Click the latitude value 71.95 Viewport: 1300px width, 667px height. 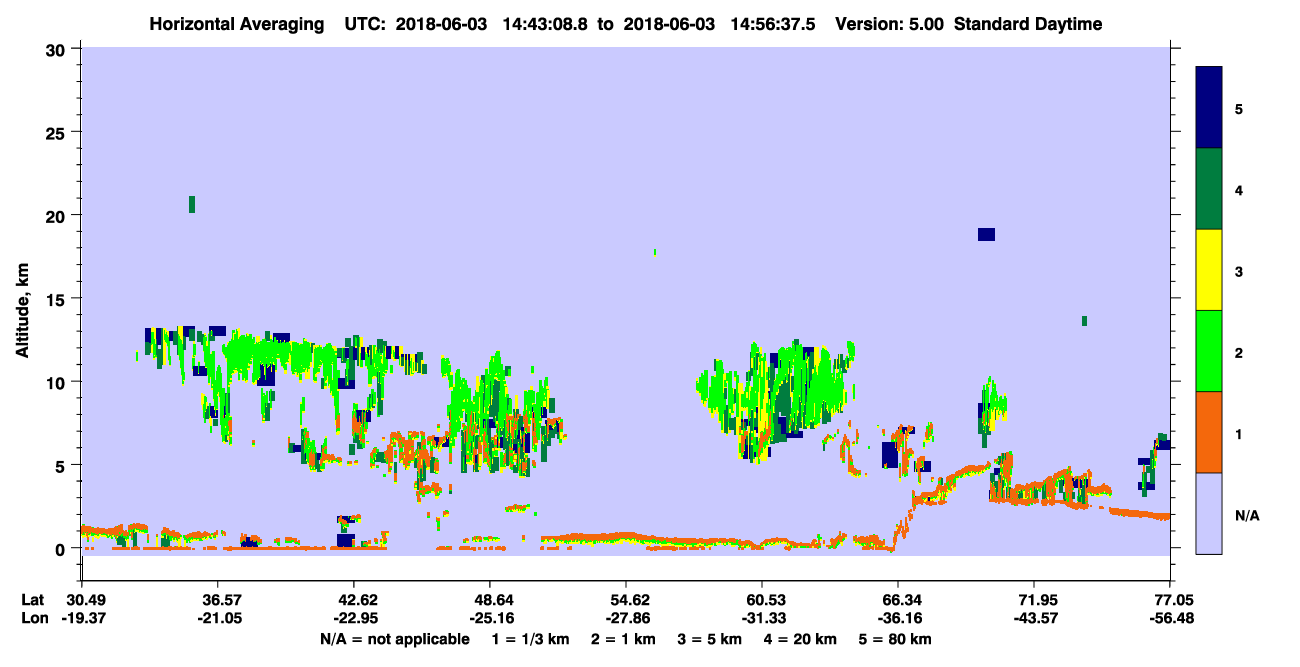click(1033, 600)
